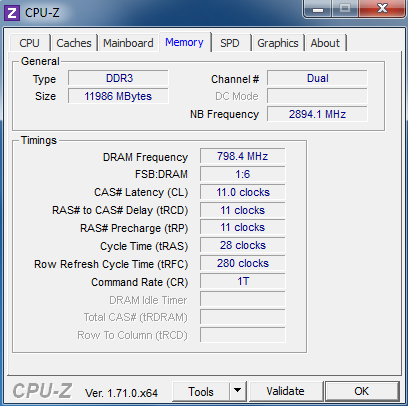Click the tRCD value 11 clocks
The image size is (408, 406).
[x=243, y=210]
